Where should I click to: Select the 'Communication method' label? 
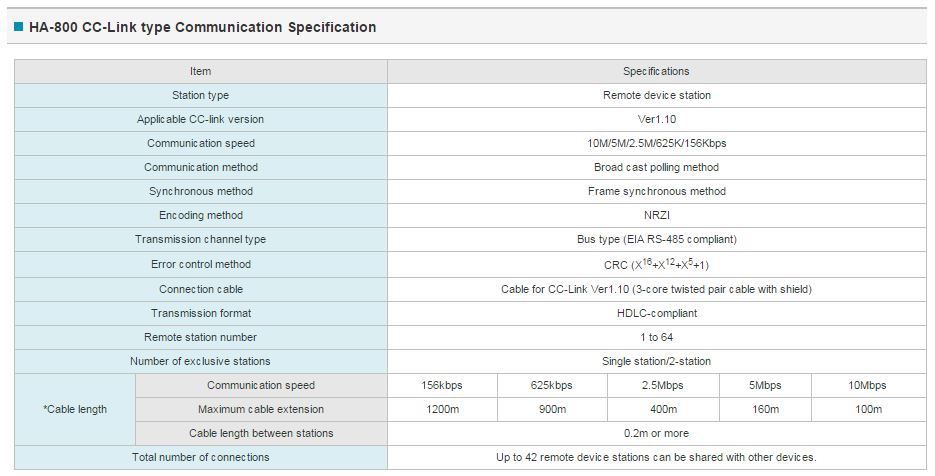pyautogui.click(x=201, y=167)
